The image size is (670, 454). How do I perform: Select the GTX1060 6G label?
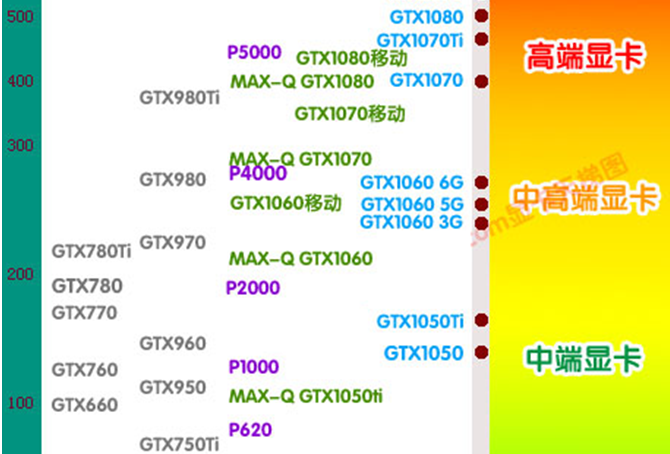click(x=412, y=183)
